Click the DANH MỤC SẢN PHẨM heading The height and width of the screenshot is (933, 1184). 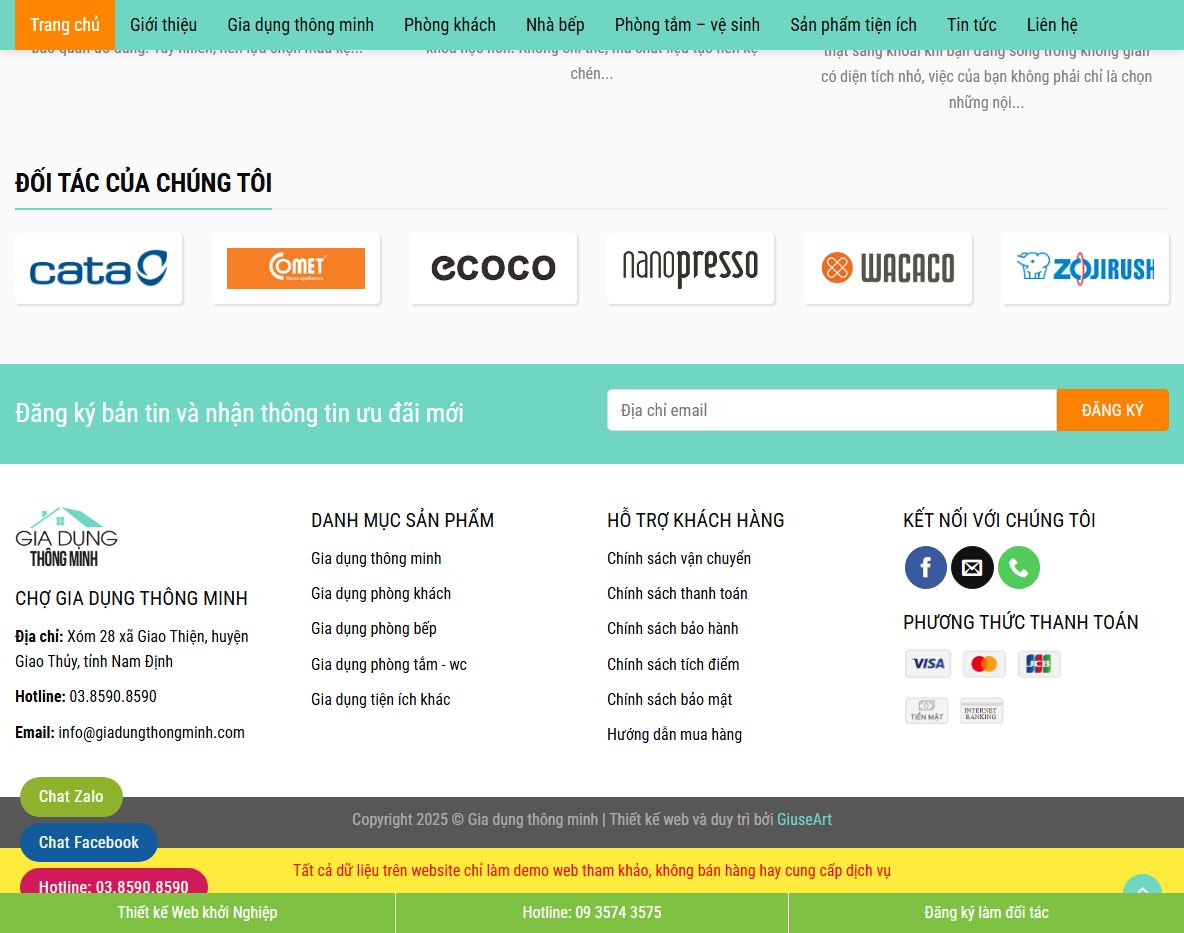pos(402,520)
